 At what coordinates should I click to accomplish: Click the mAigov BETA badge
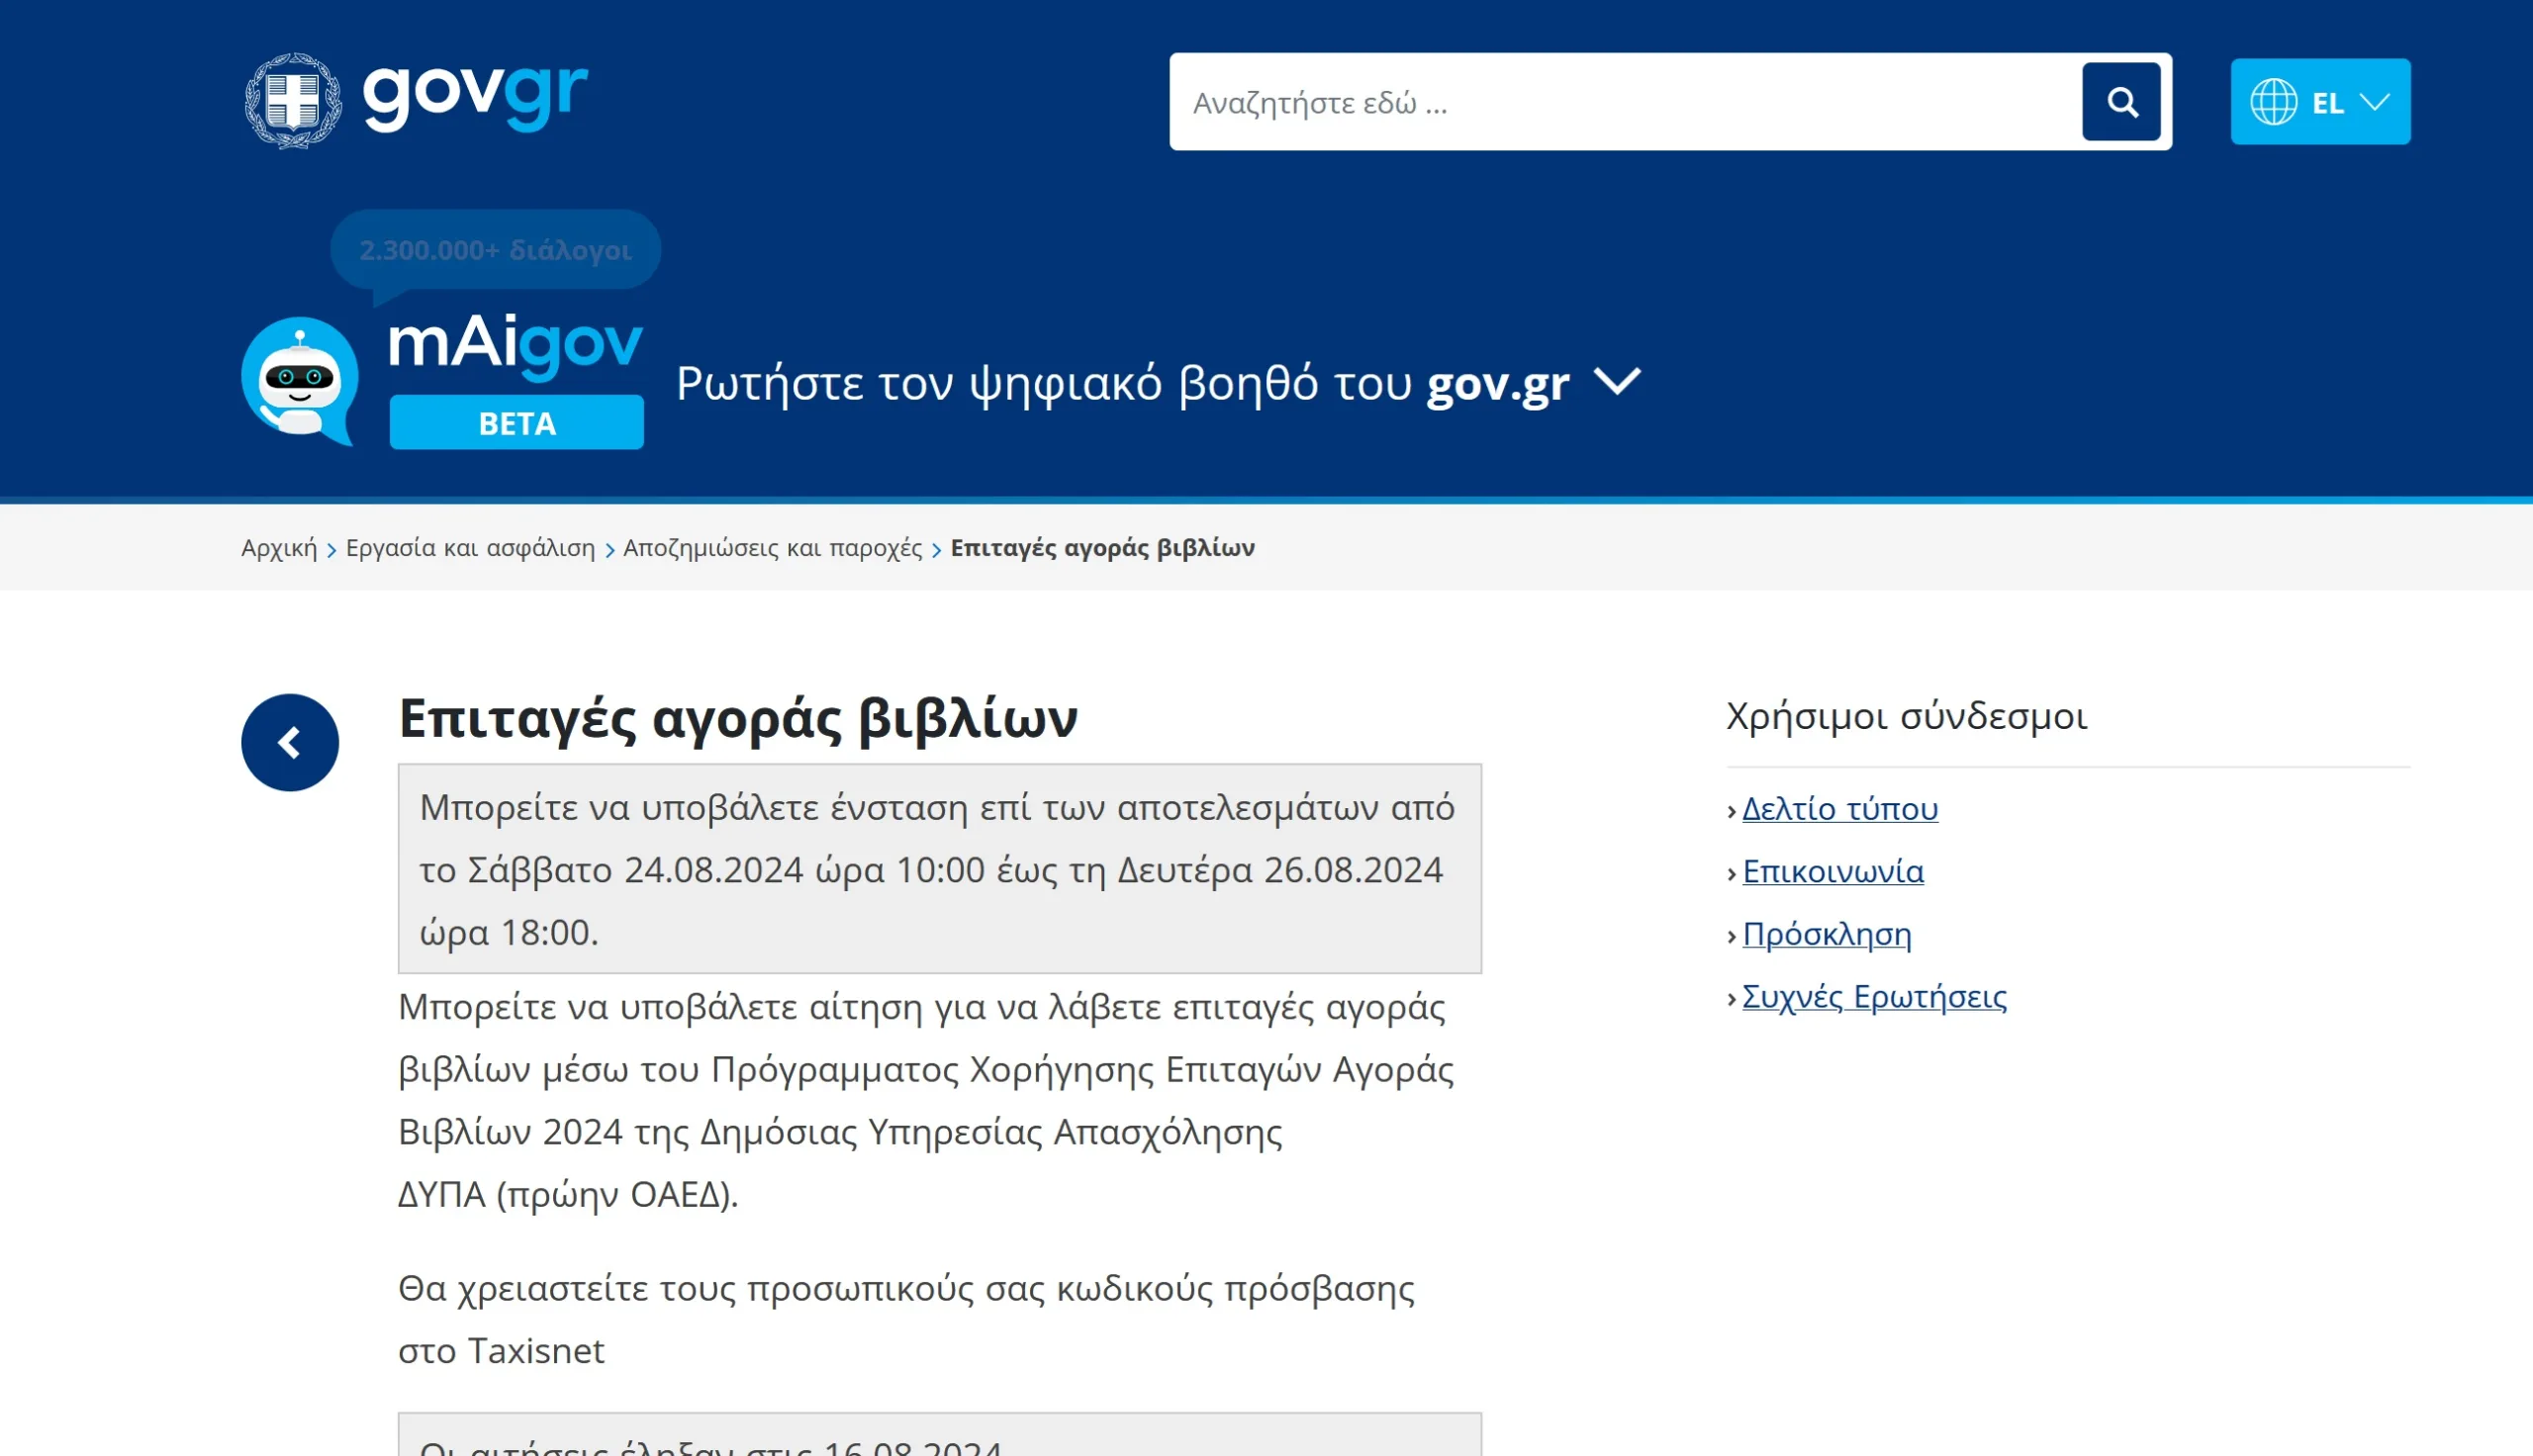pyautogui.click(x=516, y=424)
